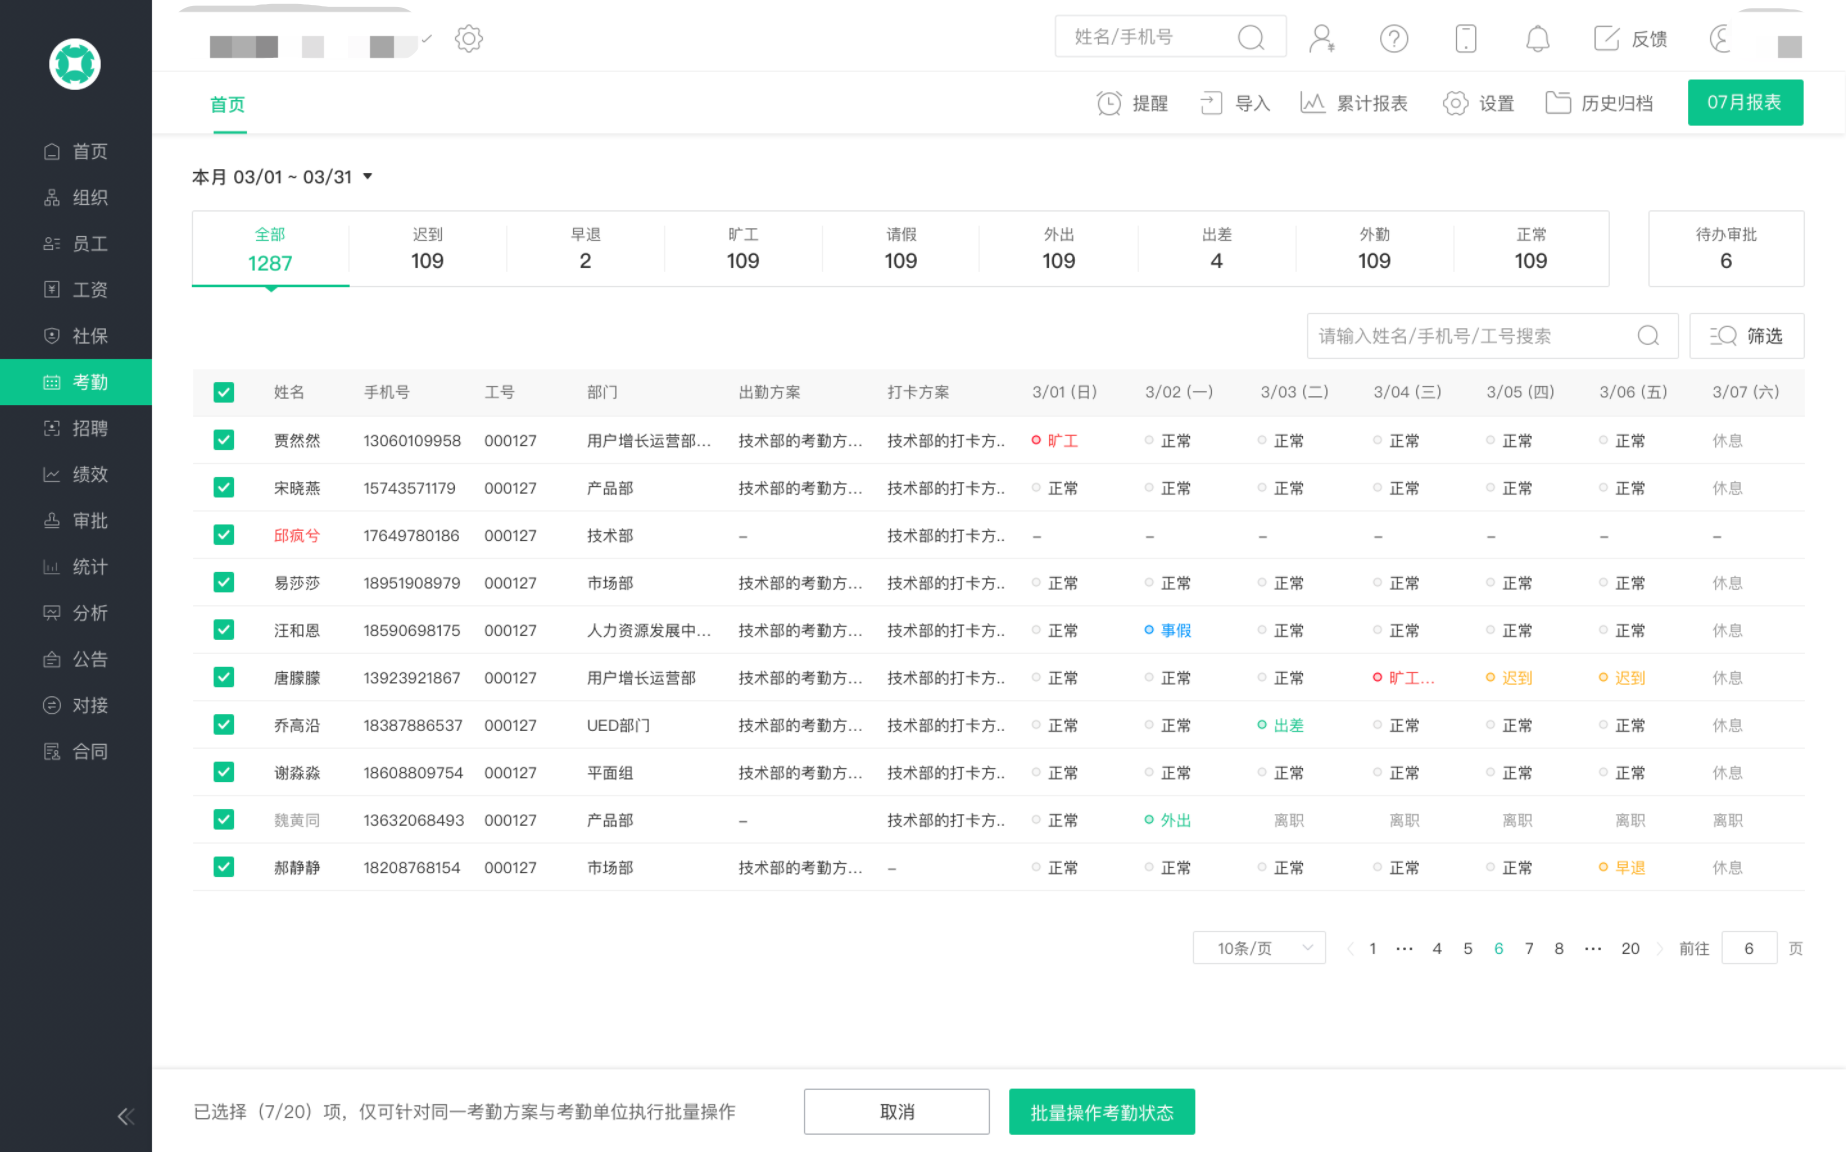Uncheck the row for 邱疯兮
The image size is (1846, 1152).
pos(224,535)
